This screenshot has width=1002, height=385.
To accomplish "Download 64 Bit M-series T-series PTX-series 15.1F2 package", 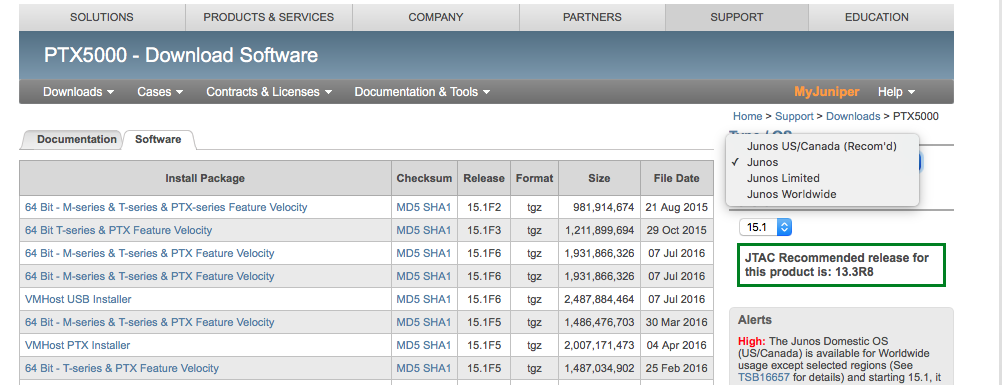I will 166,207.
